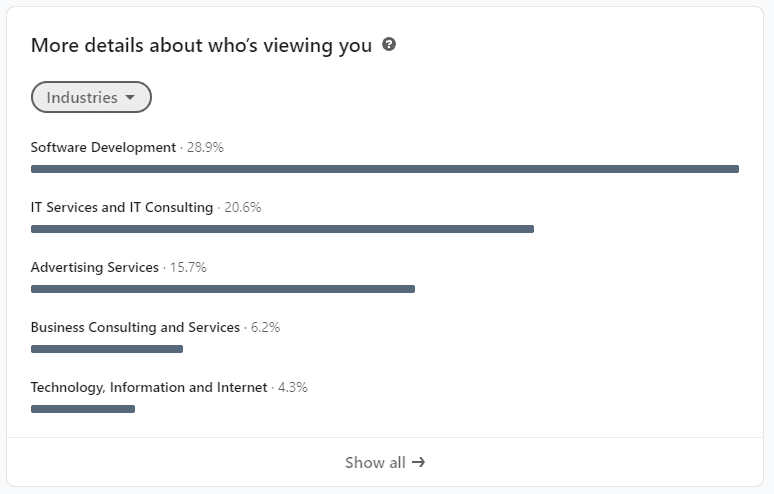Image resolution: width=774 pixels, height=494 pixels.
Task: Click the Business Consulting and Services bar
Action: coord(107,349)
